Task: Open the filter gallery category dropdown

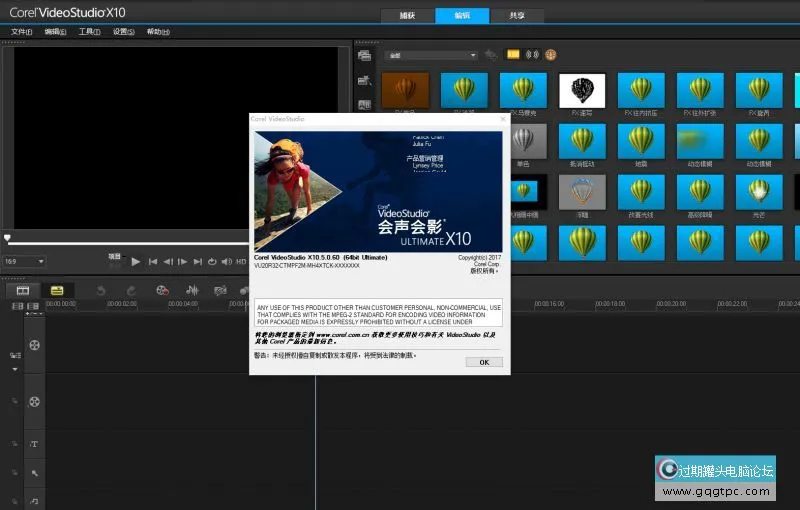Action: tap(432, 55)
